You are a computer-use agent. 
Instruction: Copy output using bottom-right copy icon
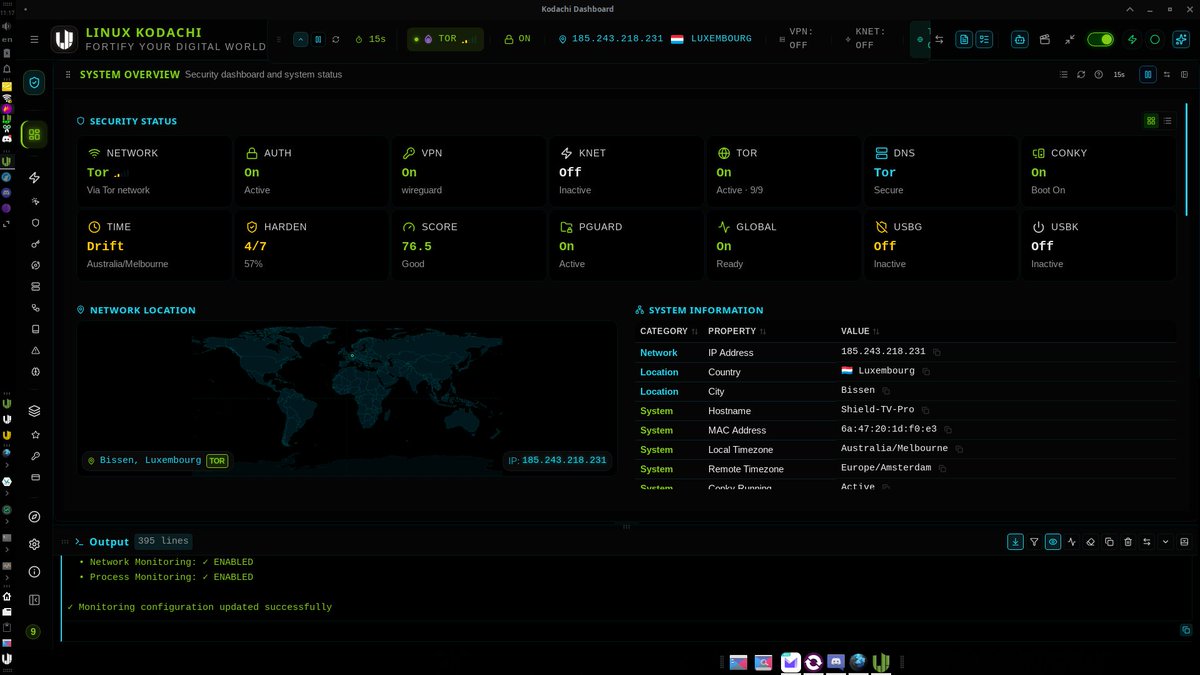1186,630
